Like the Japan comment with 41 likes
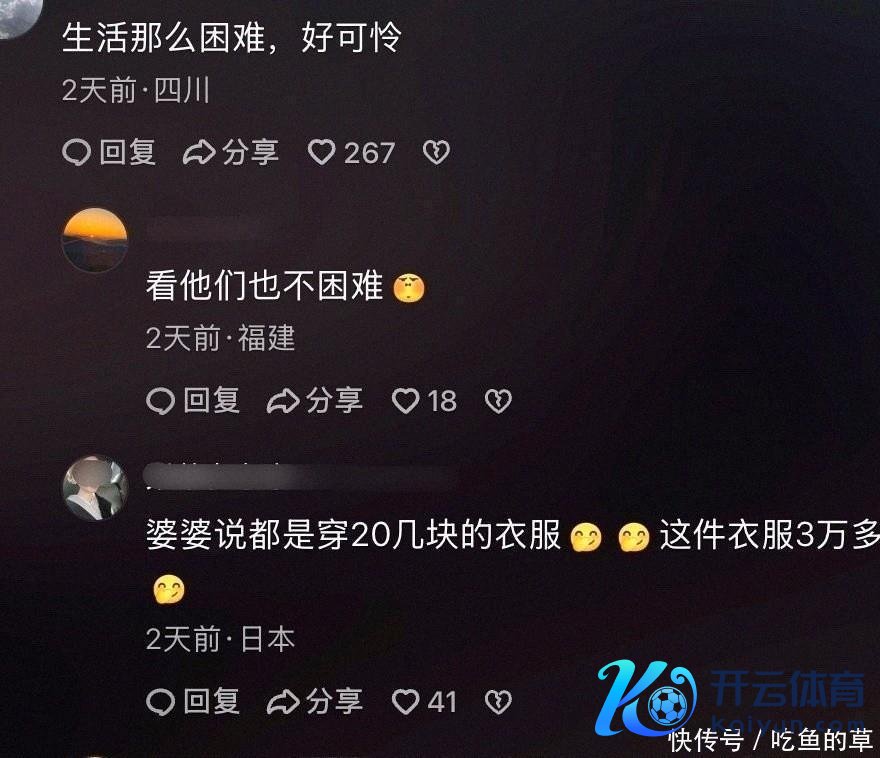The width and height of the screenshot is (880, 758). (405, 702)
